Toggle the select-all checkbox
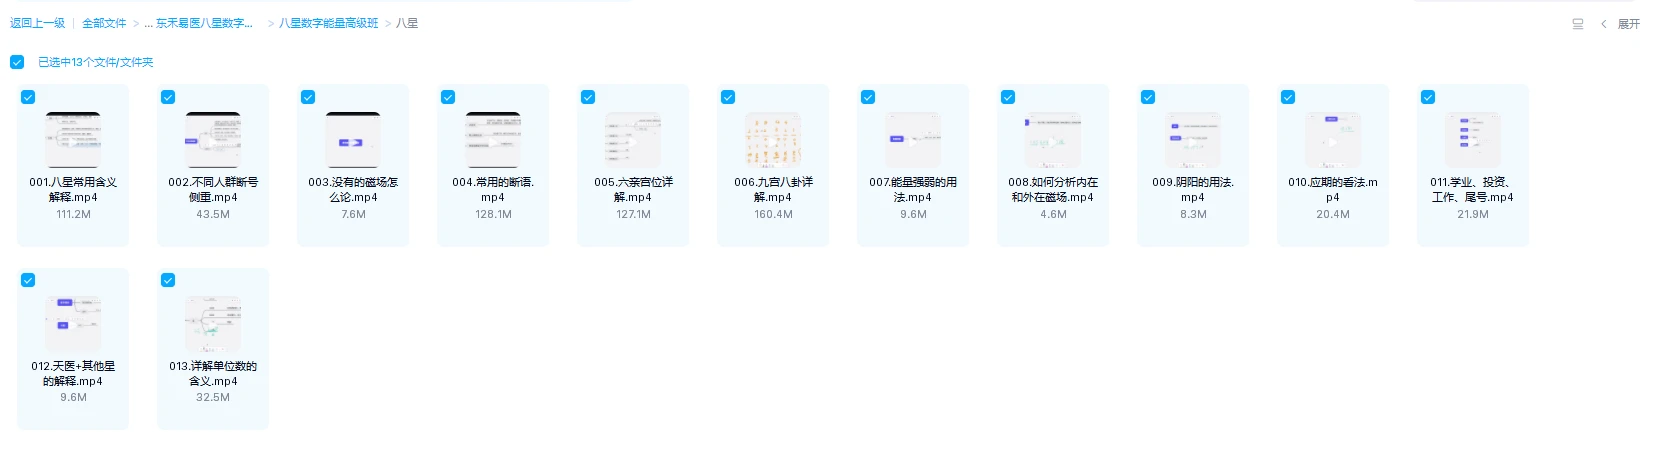Screen dimensions: 1654x459 click(17, 62)
